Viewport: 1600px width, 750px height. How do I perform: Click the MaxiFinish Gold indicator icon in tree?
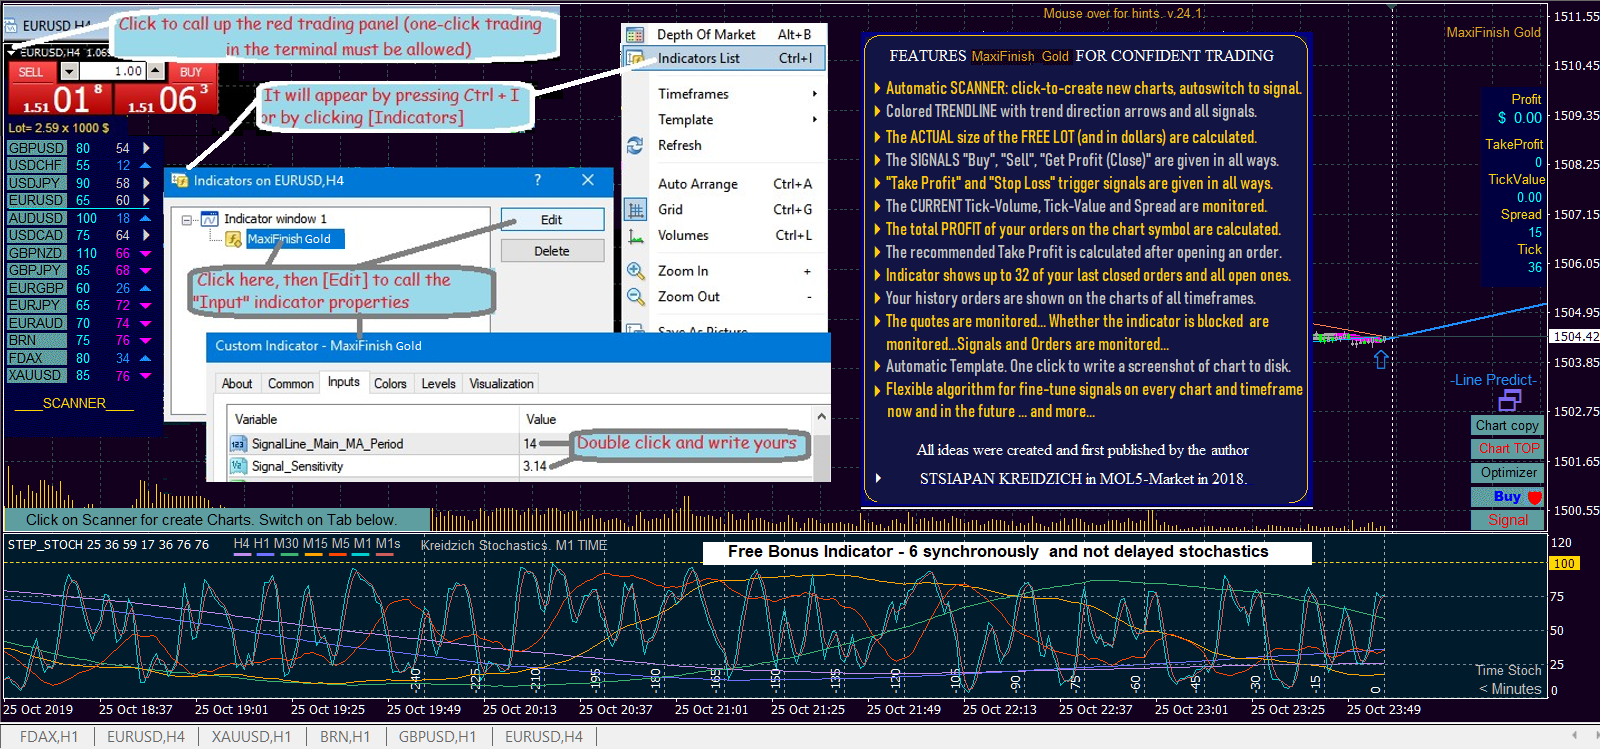click(x=233, y=239)
